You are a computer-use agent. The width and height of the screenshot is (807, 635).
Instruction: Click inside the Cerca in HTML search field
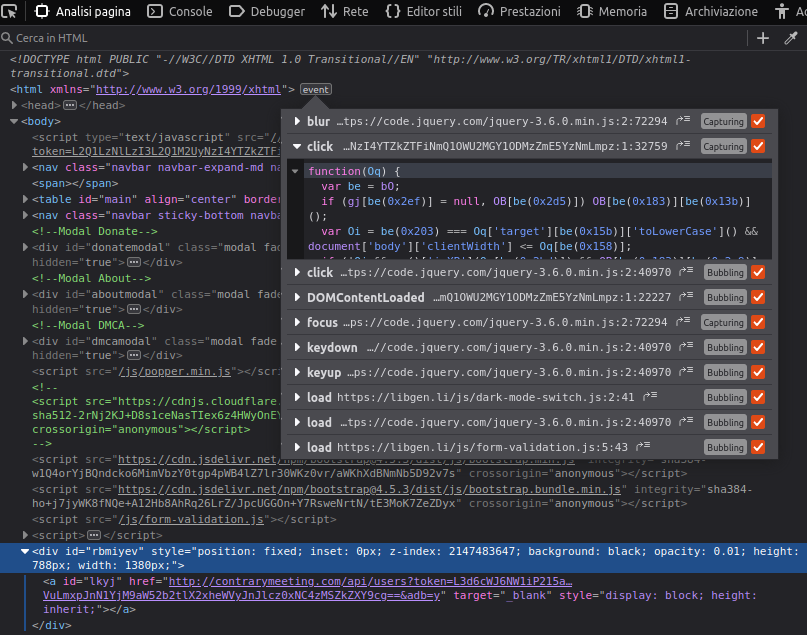coord(100,38)
